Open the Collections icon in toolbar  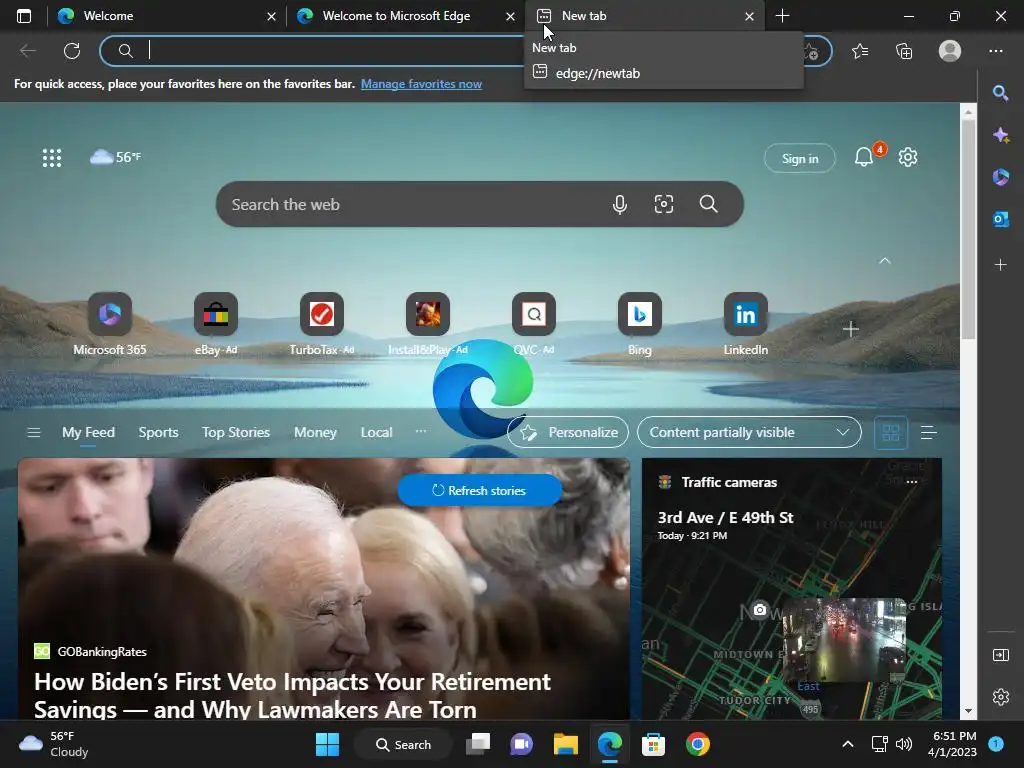pyautogui.click(x=904, y=51)
